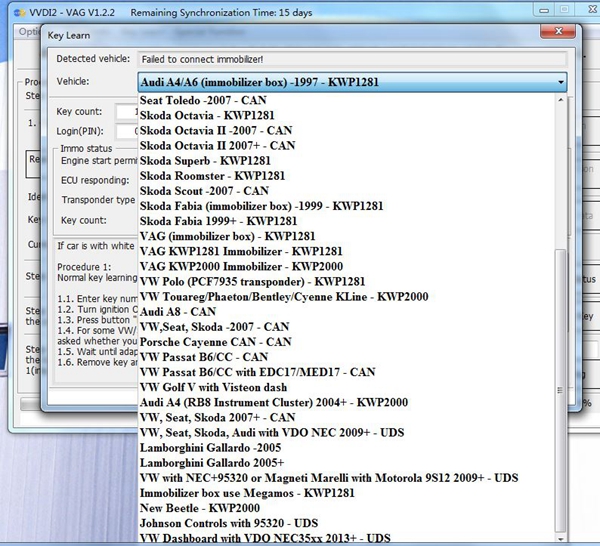
Task: Select Seat Toledo -2007 - CAN
Action: click(x=346, y=100)
